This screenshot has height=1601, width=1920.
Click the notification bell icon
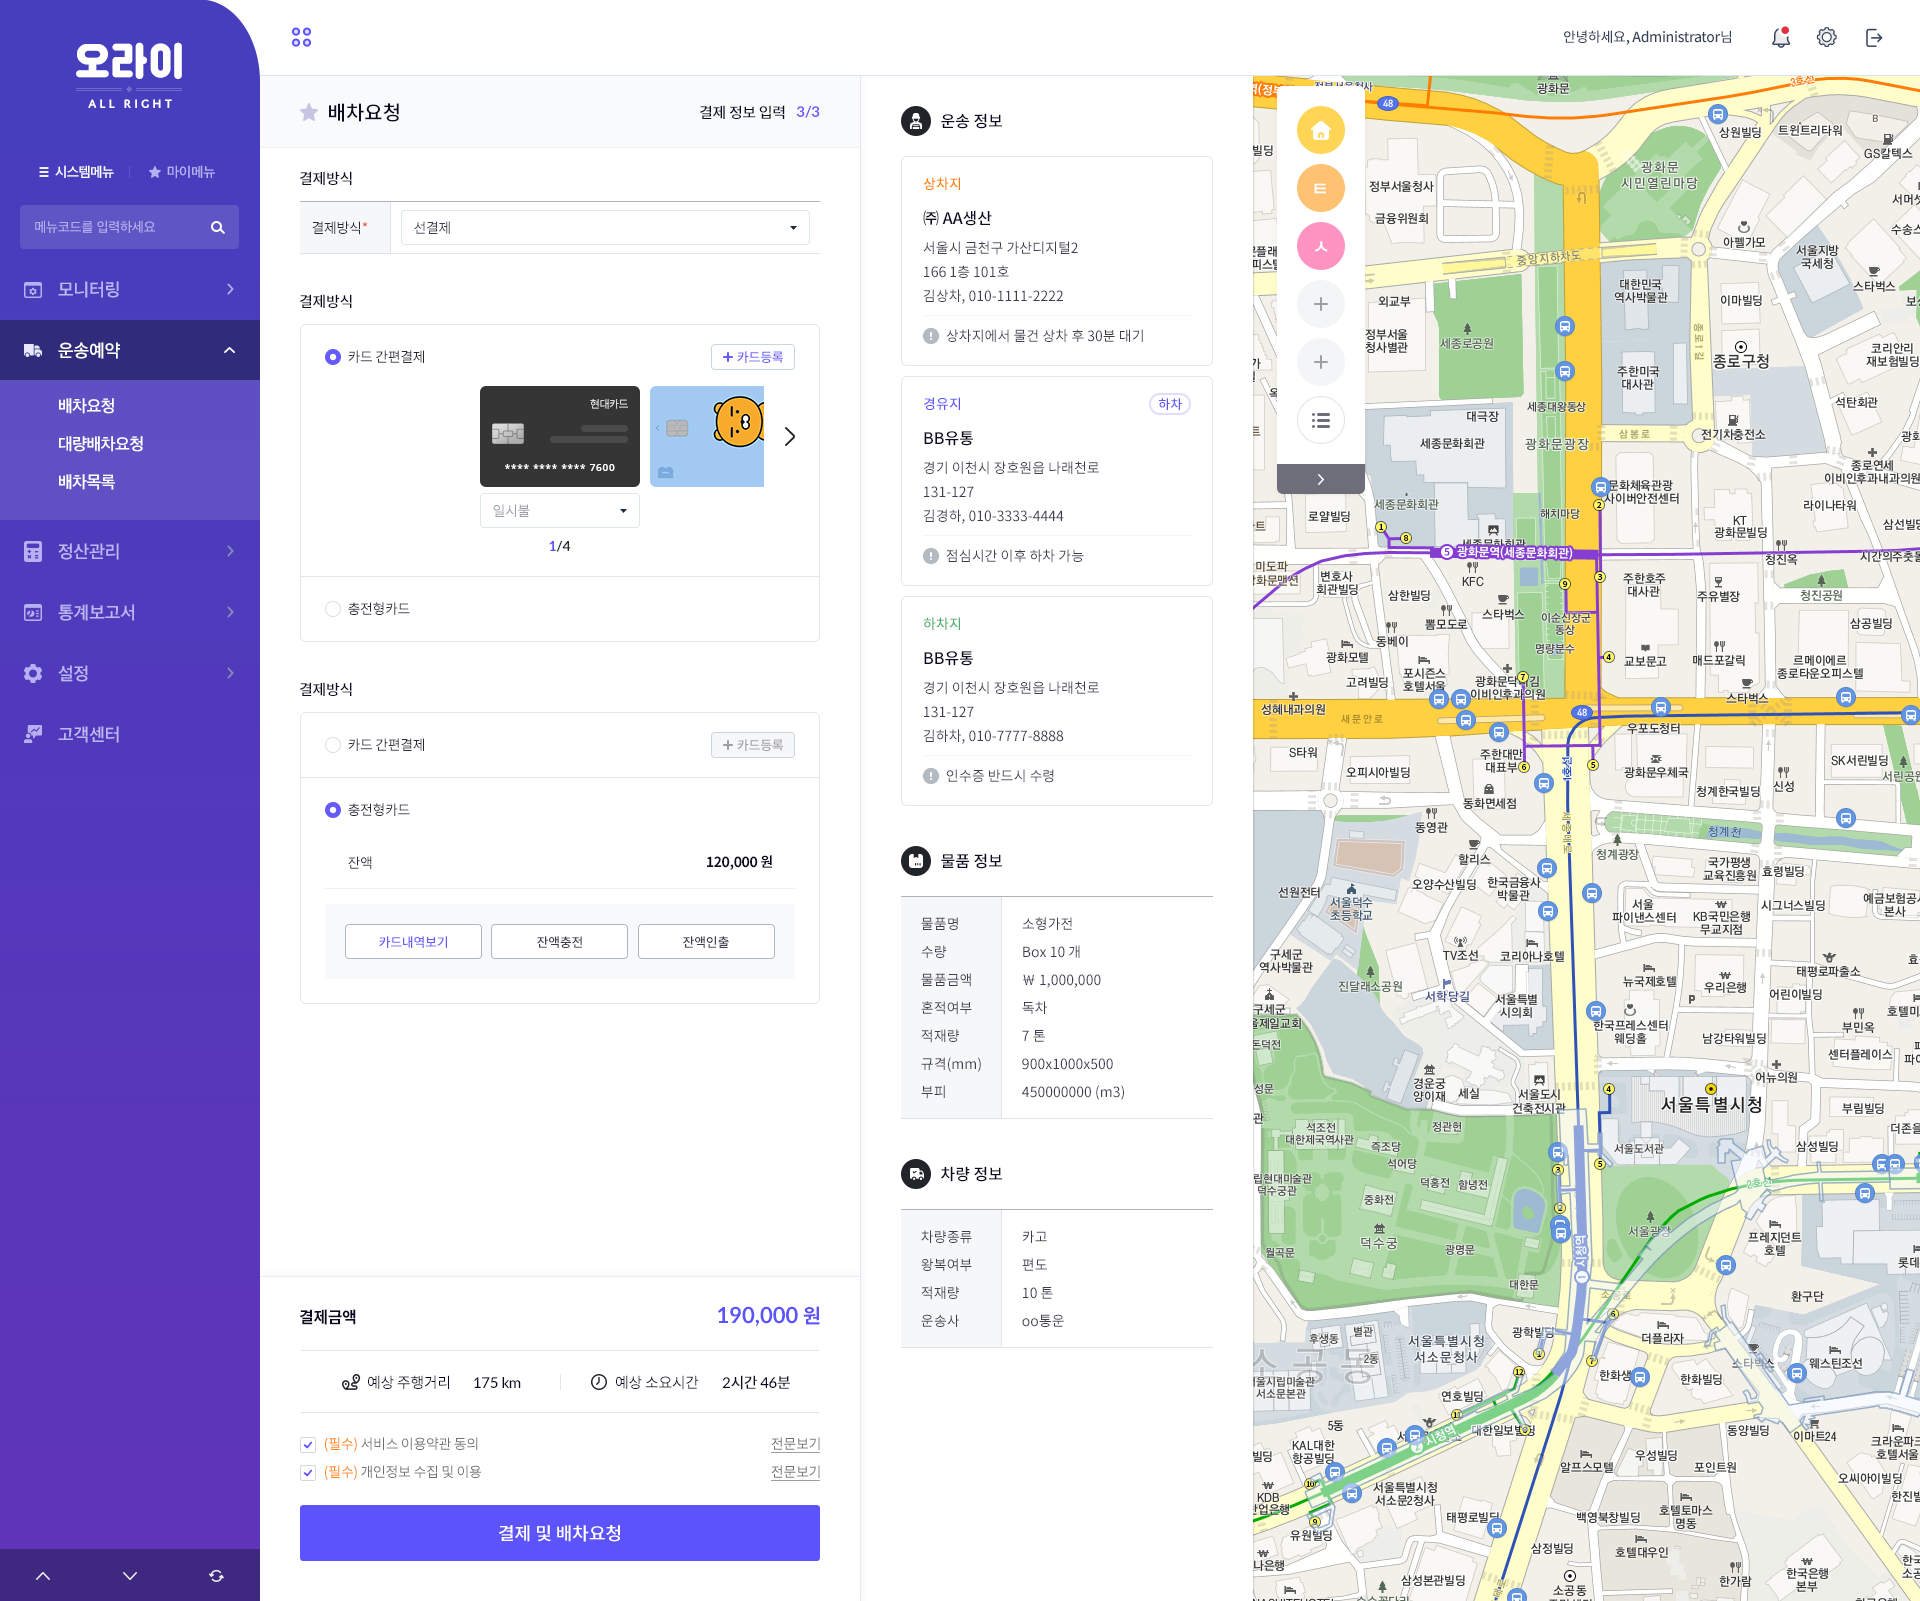coord(1780,37)
